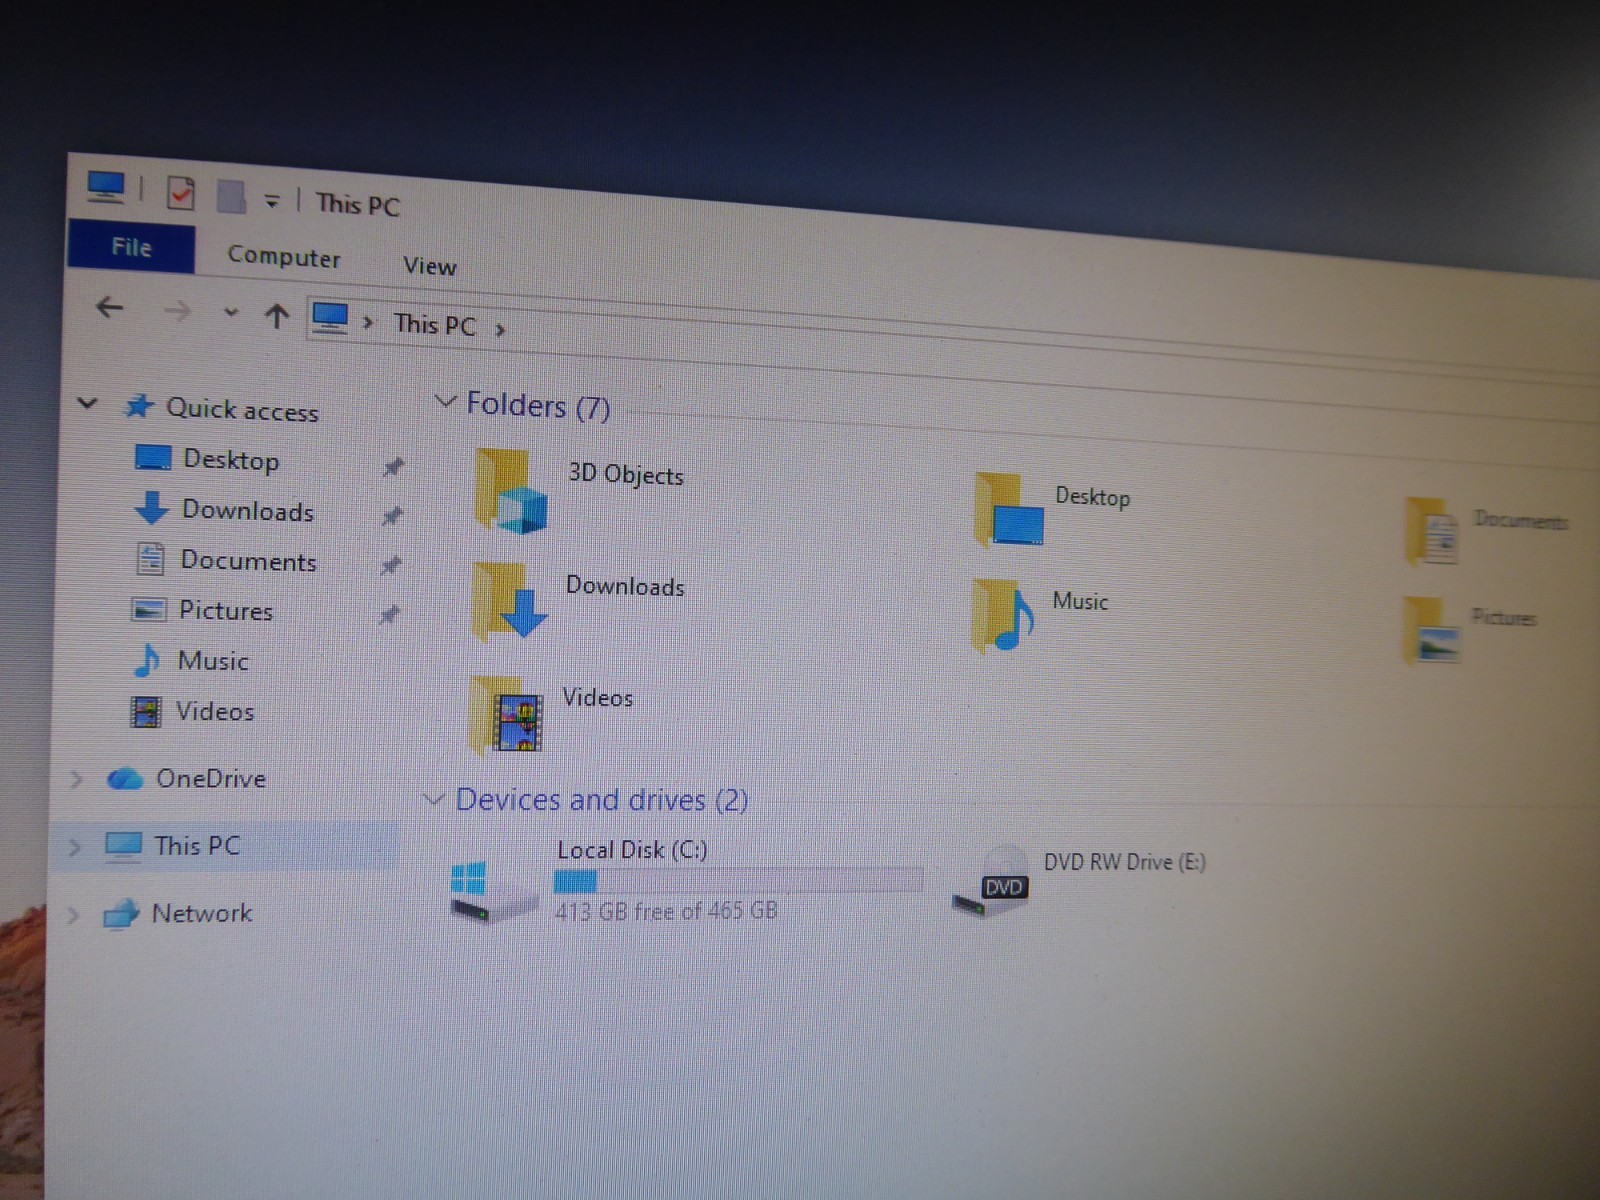Viewport: 1600px width, 1200px height.
Task: Select the Desktop folder icon in Folders
Action: 1009,510
